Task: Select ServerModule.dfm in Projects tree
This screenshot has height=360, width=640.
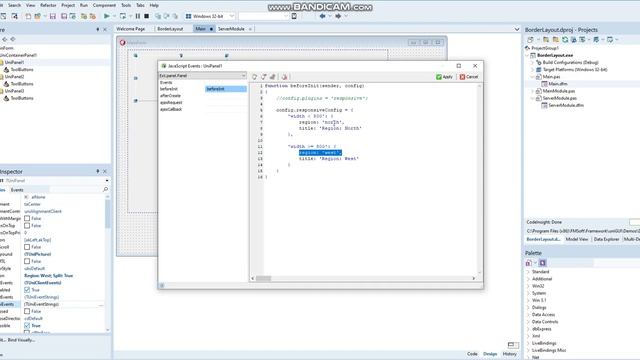Action: tap(566, 105)
